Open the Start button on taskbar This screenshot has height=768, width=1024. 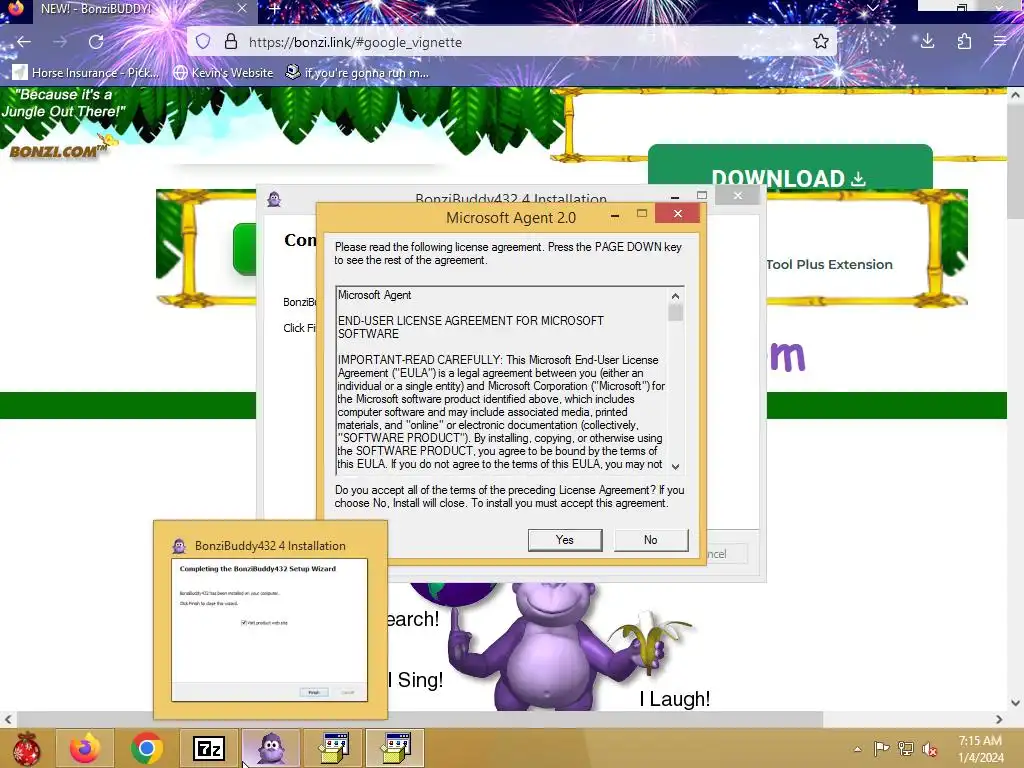pyautogui.click(x=26, y=748)
